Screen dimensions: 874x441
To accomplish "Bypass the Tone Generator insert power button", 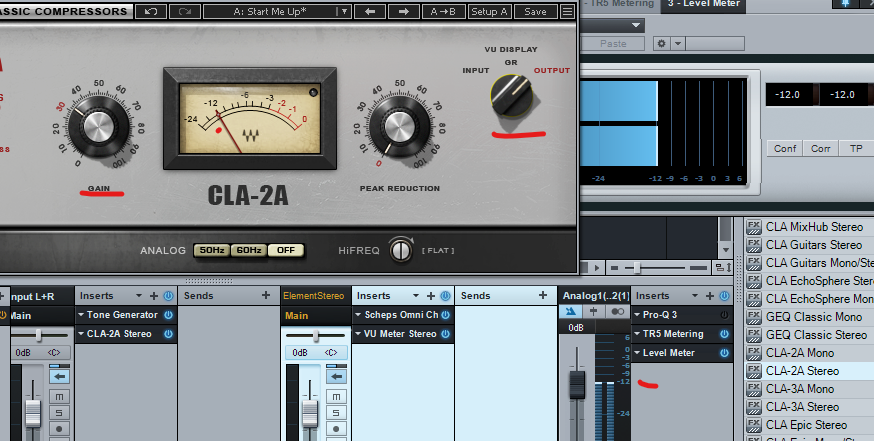I will click(168, 315).
